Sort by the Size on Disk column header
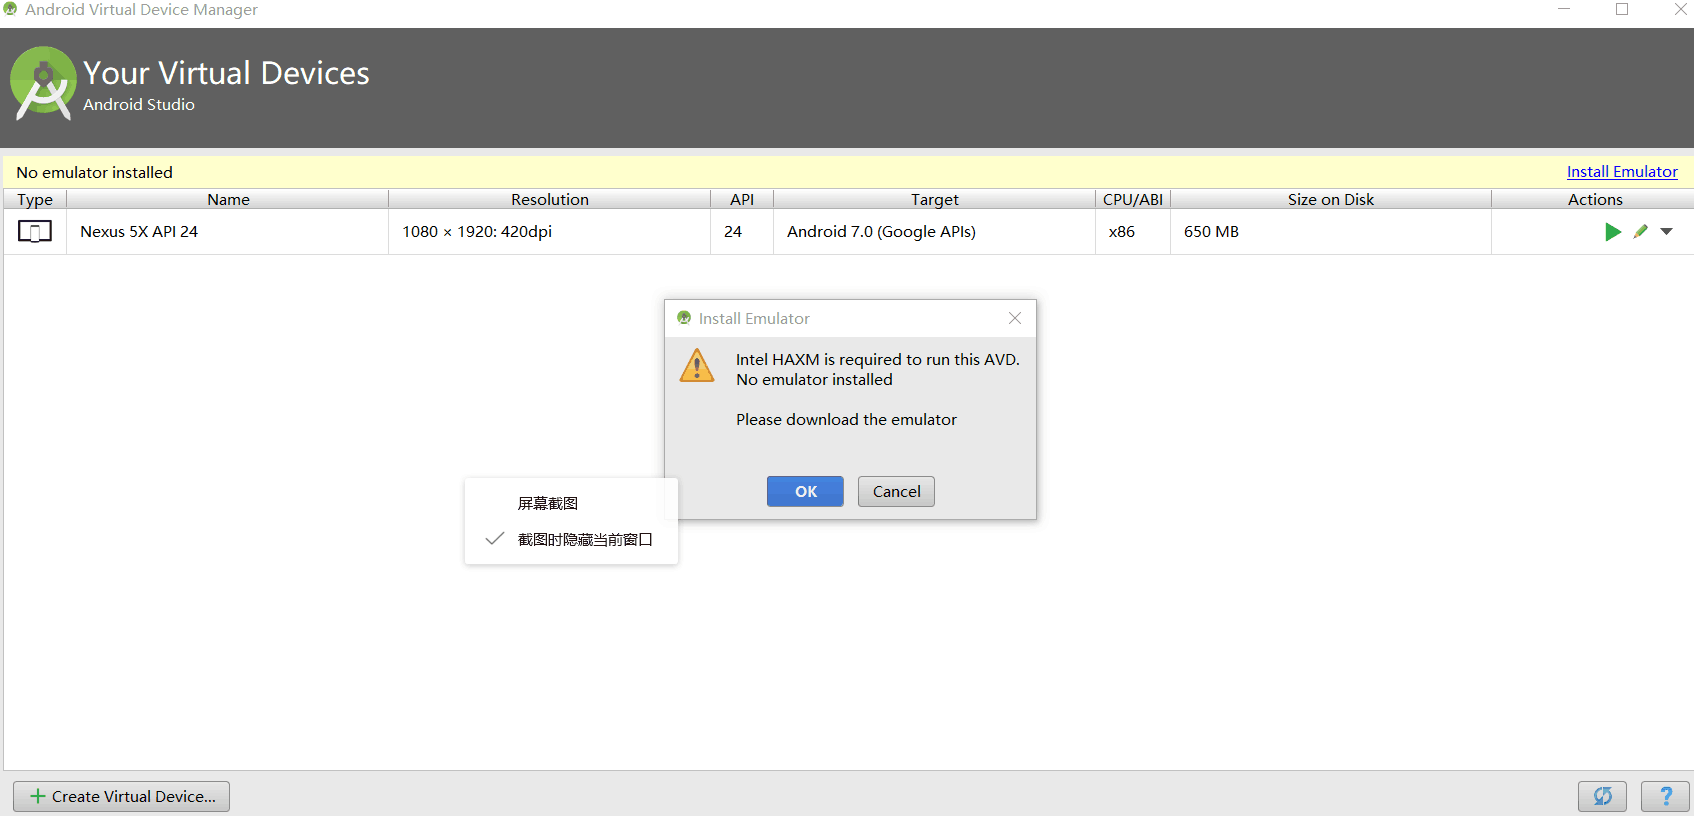Screen dimensions: 1694x816 [1331, 199]
